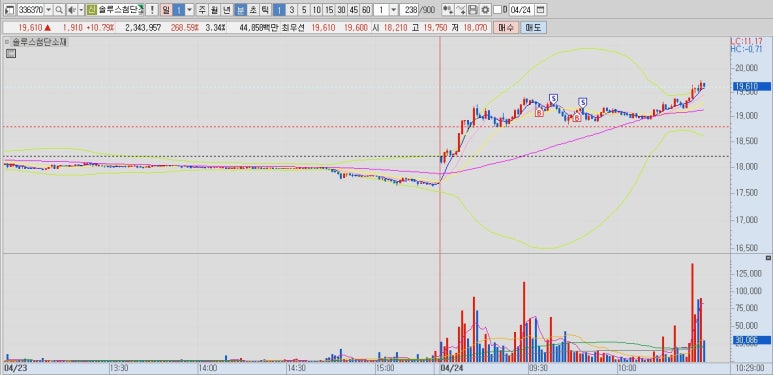Toggle the volume panel collapse button

768,258
